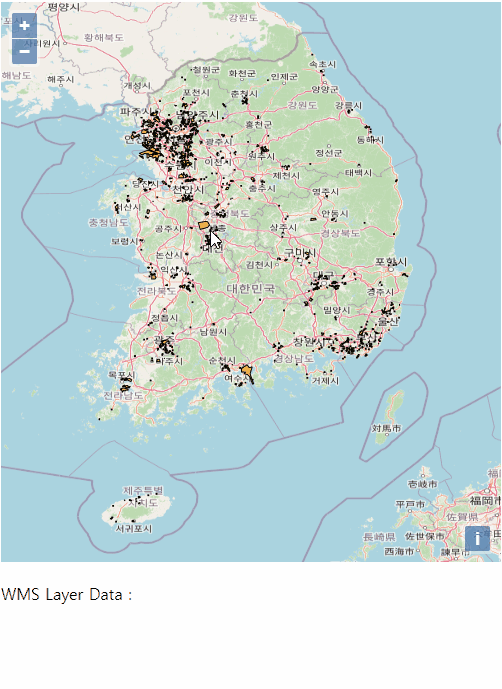Click the 정선군 county label
502x689 pixels.
click(x=328, y=153)
